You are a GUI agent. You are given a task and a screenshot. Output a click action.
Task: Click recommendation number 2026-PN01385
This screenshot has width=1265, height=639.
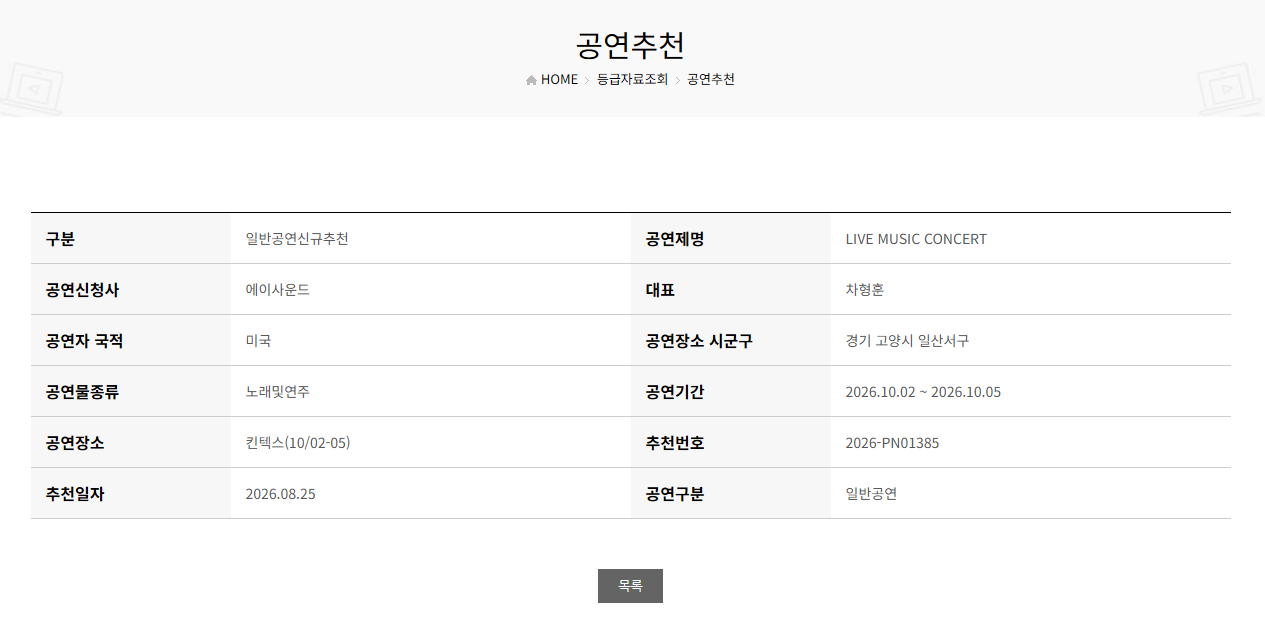tap(892, 443)
